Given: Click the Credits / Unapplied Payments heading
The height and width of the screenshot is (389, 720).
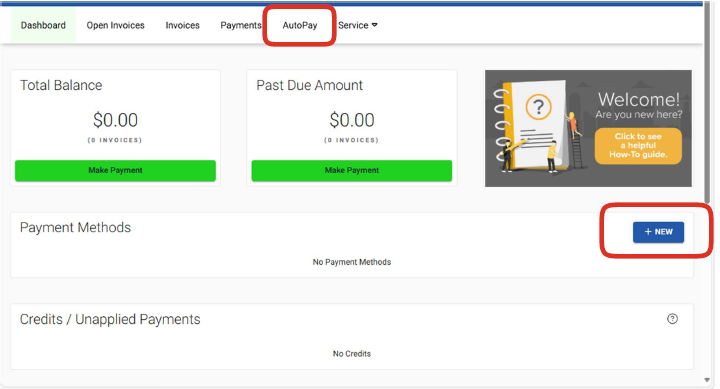Looking at the screenshot, I should [110, 319].
